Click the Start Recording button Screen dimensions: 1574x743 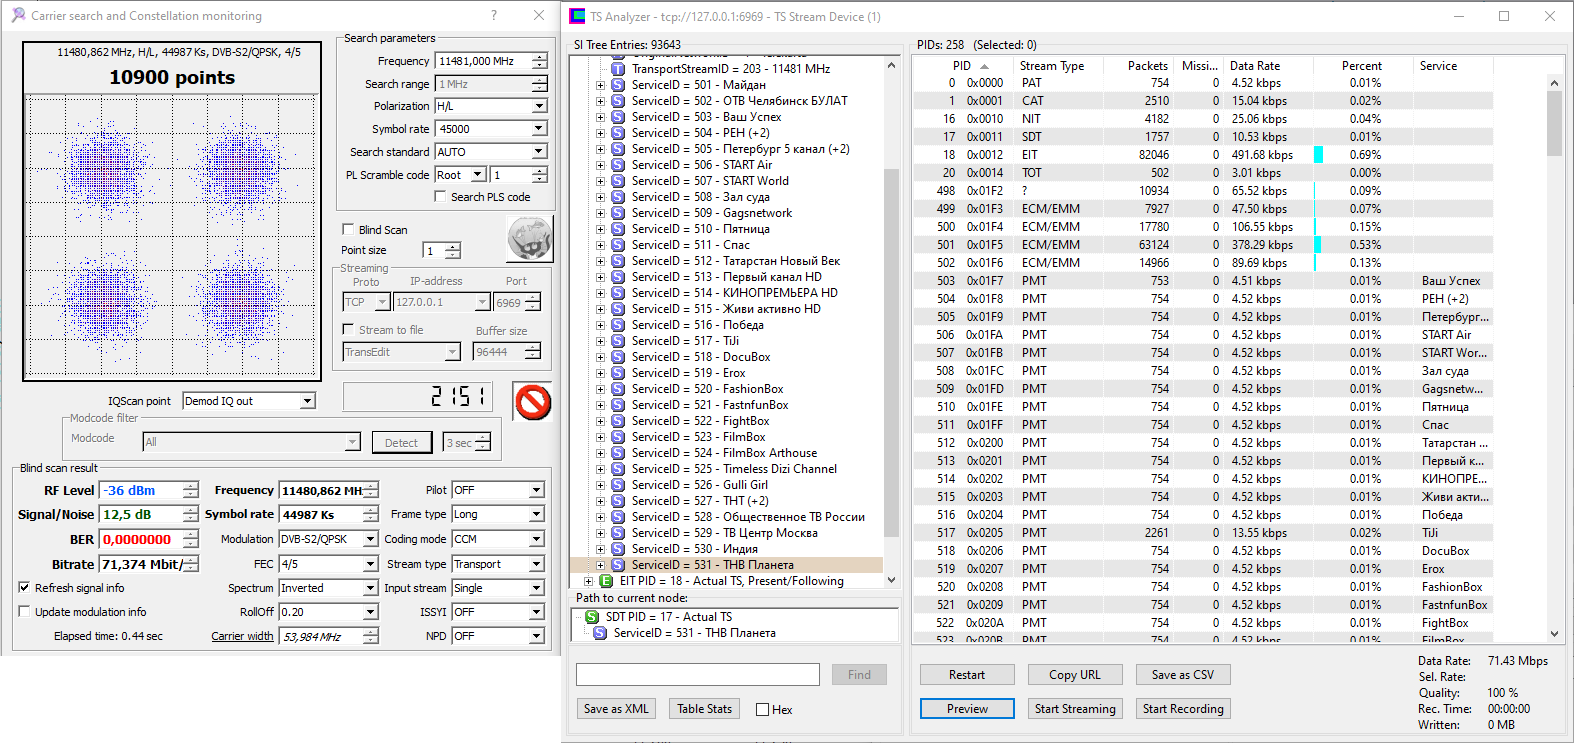(x=1183, y=709)
